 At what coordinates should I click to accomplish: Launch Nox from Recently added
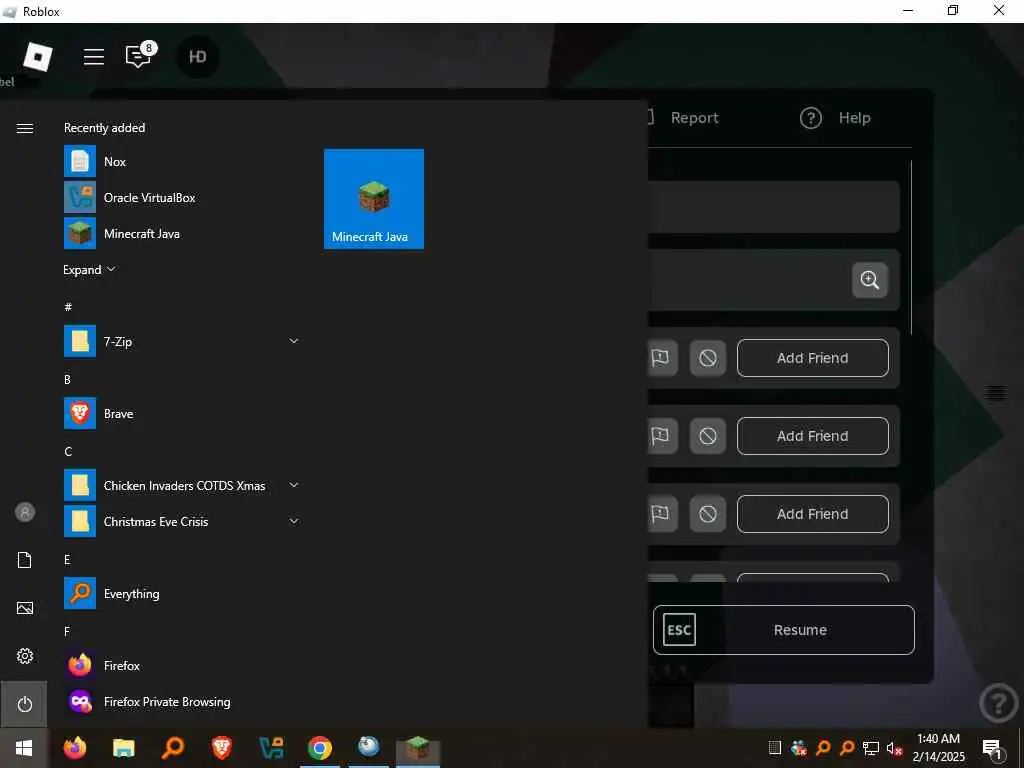(x=183, y=161)
